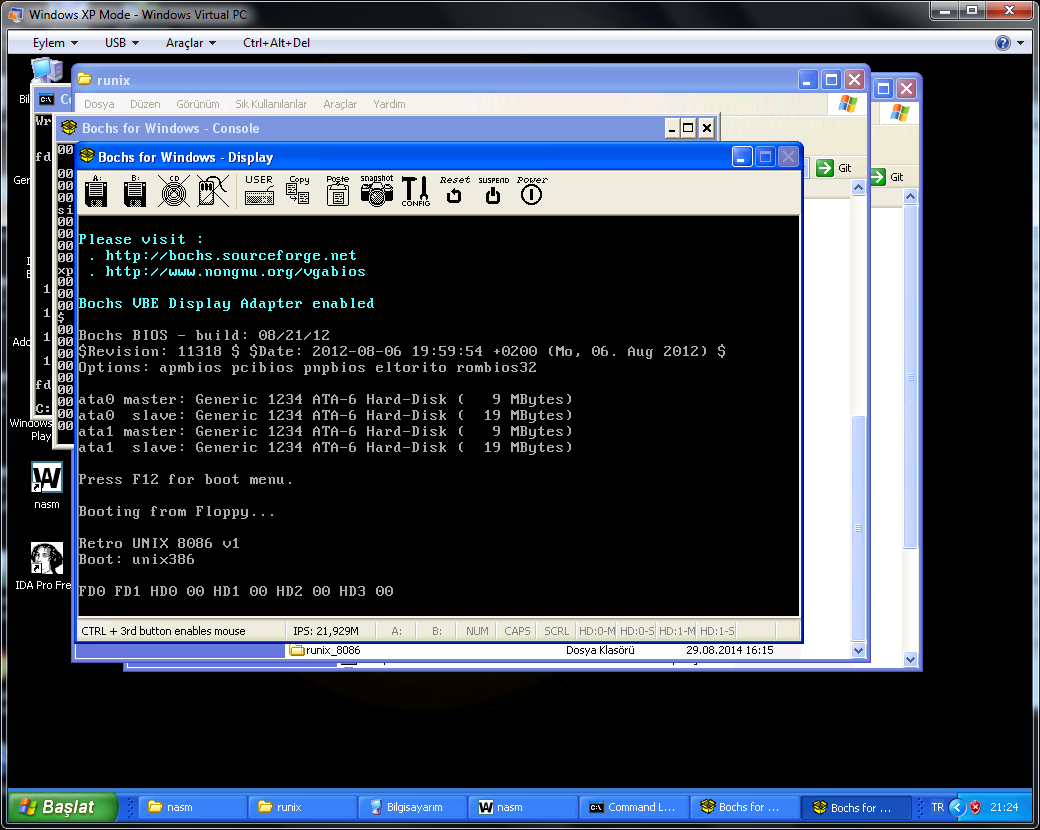This screenshot has height=830, width=1040.
Task: Open the IDA Pro Free desktop icon
Action: pyautogui.click(x=47, y=558)
